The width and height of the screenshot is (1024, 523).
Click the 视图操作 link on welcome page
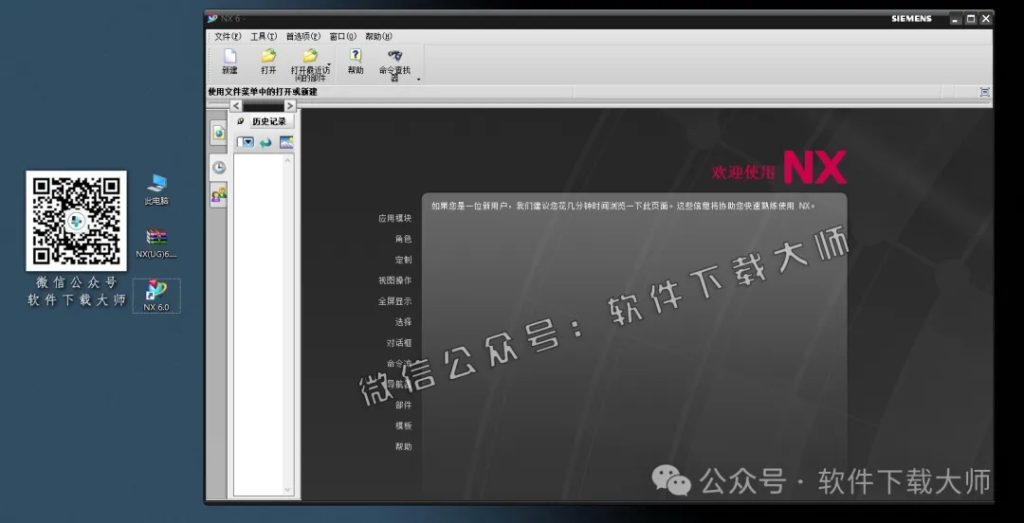(x=394, y=281)
